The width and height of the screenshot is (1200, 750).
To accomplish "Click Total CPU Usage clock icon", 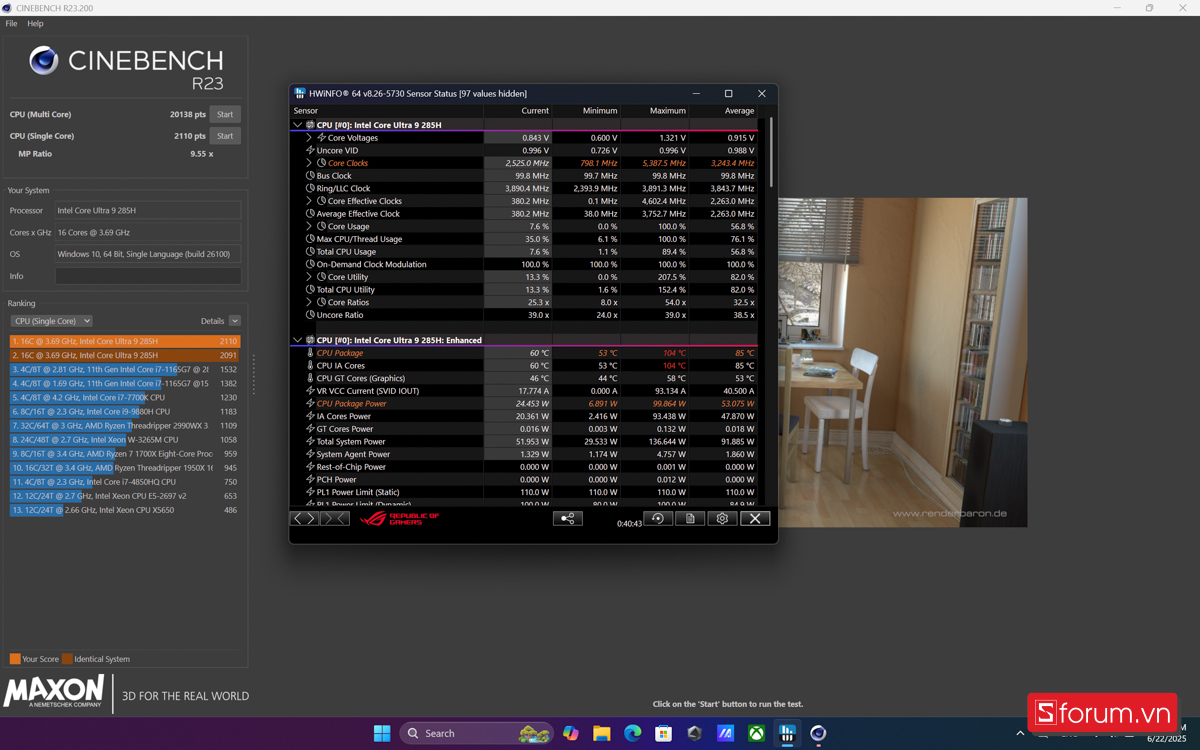I will tap(310, 252).
